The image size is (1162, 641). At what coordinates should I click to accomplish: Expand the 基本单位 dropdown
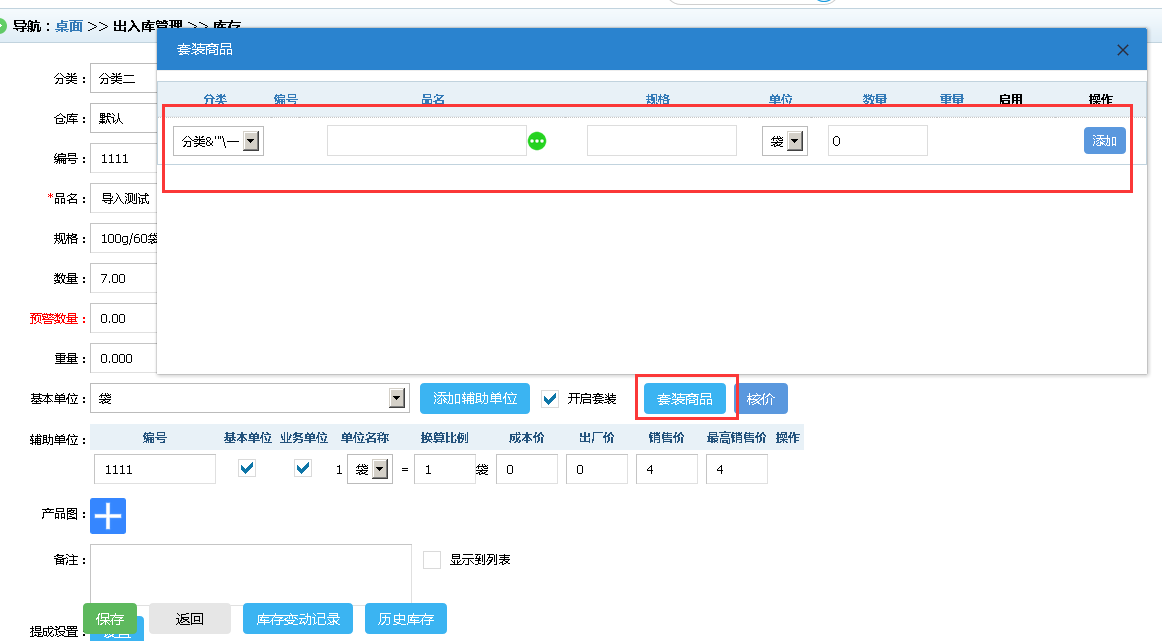pos(397,399)
